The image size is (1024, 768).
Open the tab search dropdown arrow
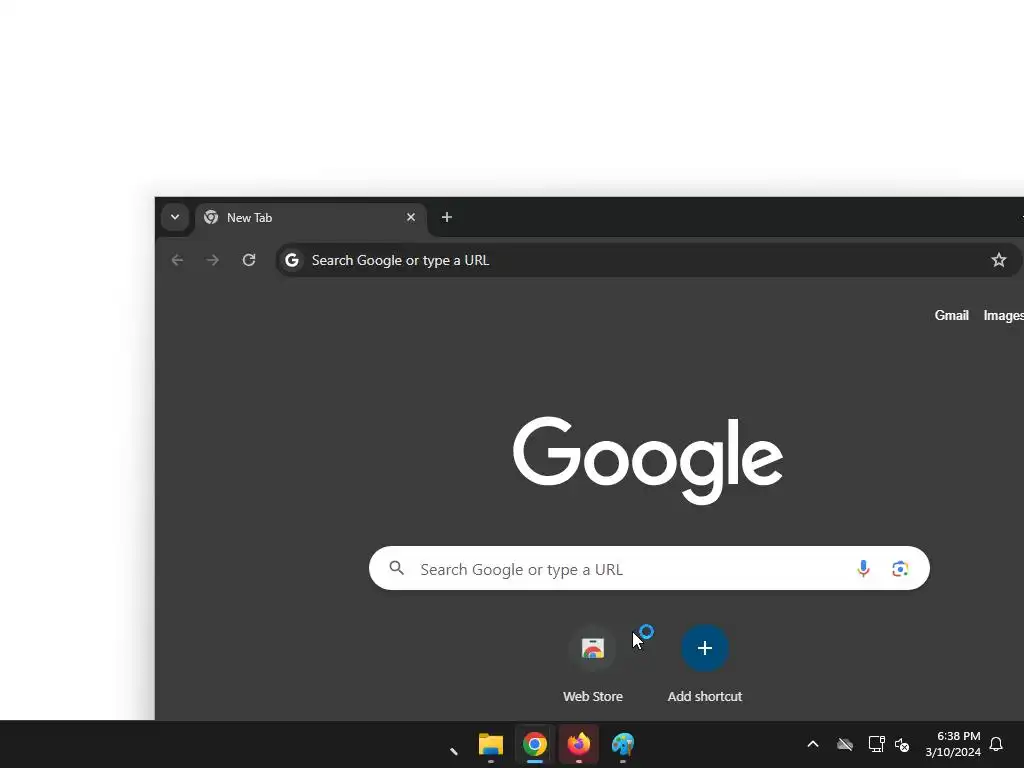pos(175,217)
